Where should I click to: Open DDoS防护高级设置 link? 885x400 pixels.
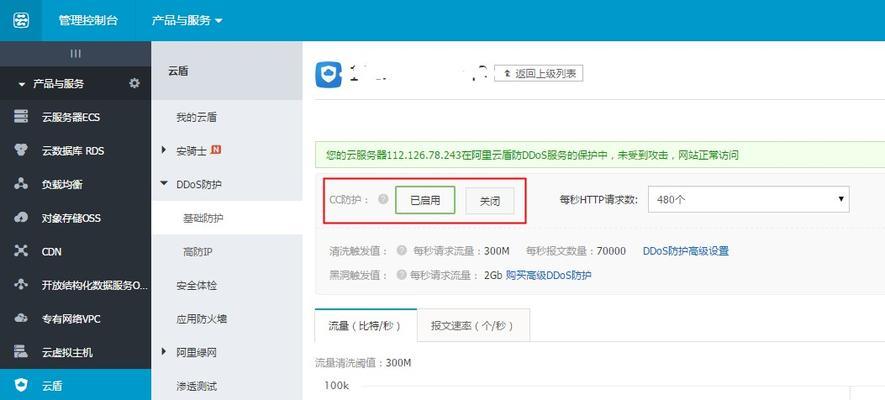686,251
